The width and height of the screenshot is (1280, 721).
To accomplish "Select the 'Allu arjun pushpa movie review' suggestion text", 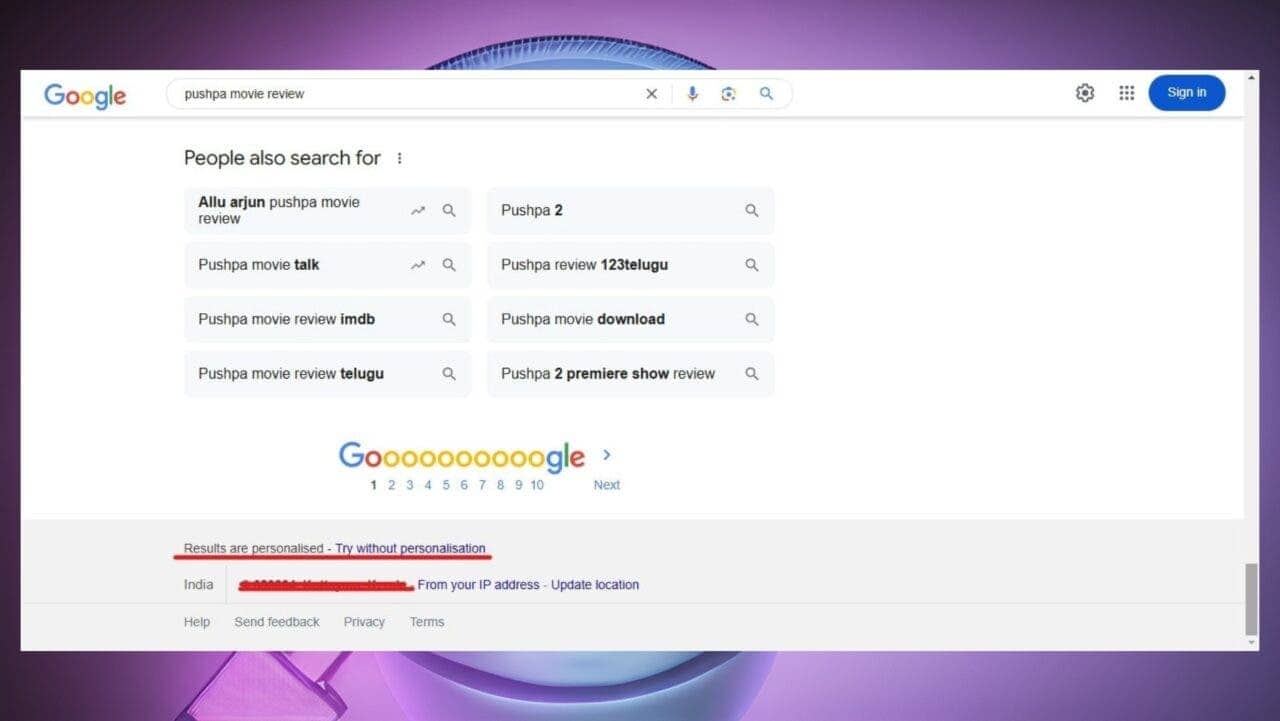I will pos(279,210).
